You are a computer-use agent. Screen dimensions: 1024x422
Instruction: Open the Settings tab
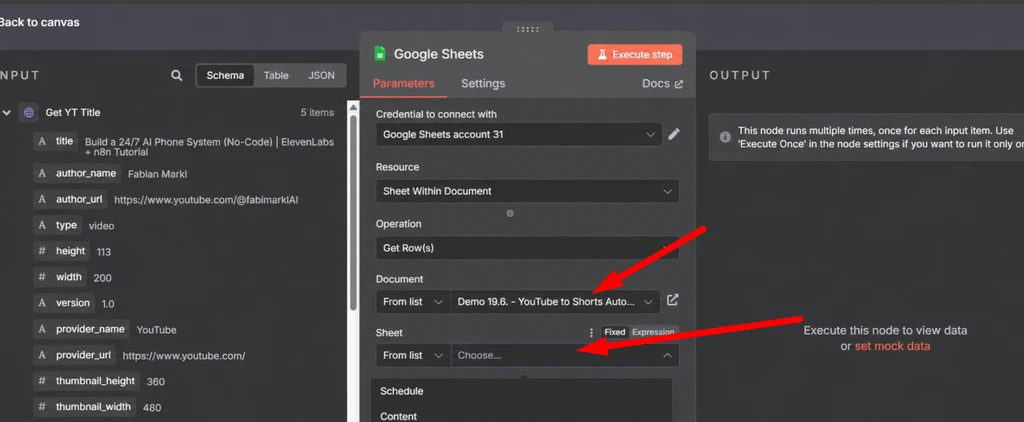pos(483,84)
